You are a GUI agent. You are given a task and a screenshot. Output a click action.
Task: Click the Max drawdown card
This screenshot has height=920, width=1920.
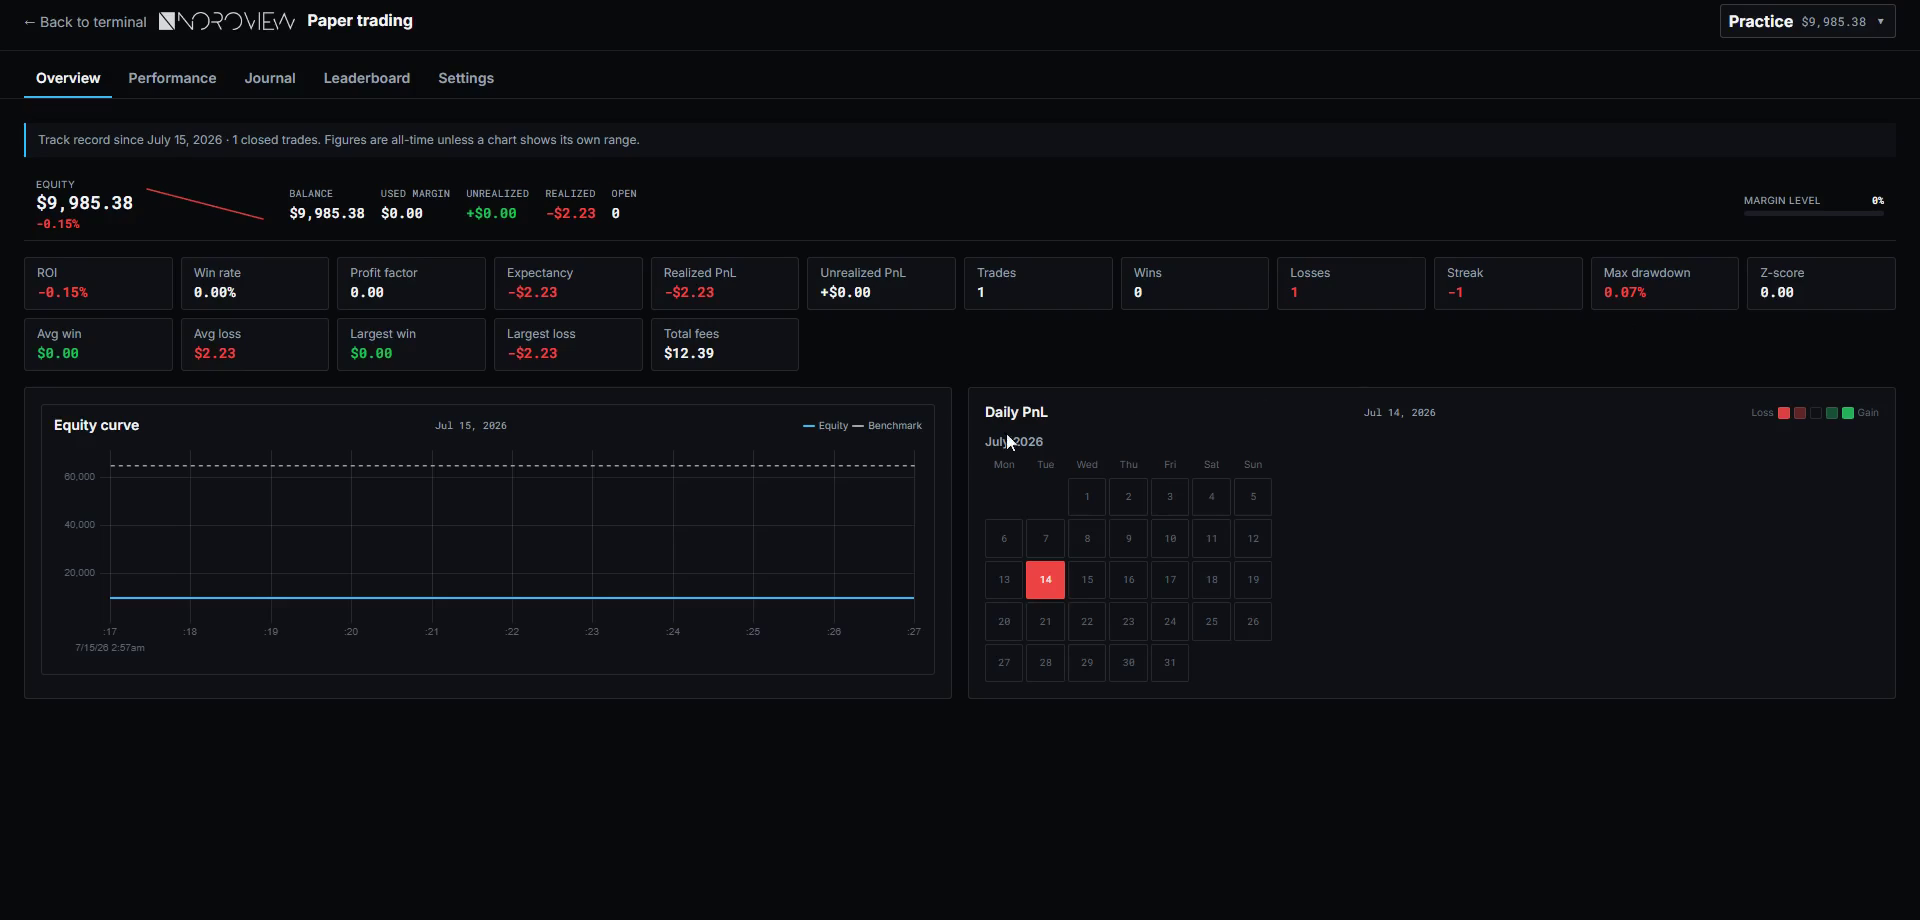[1665, 283]
